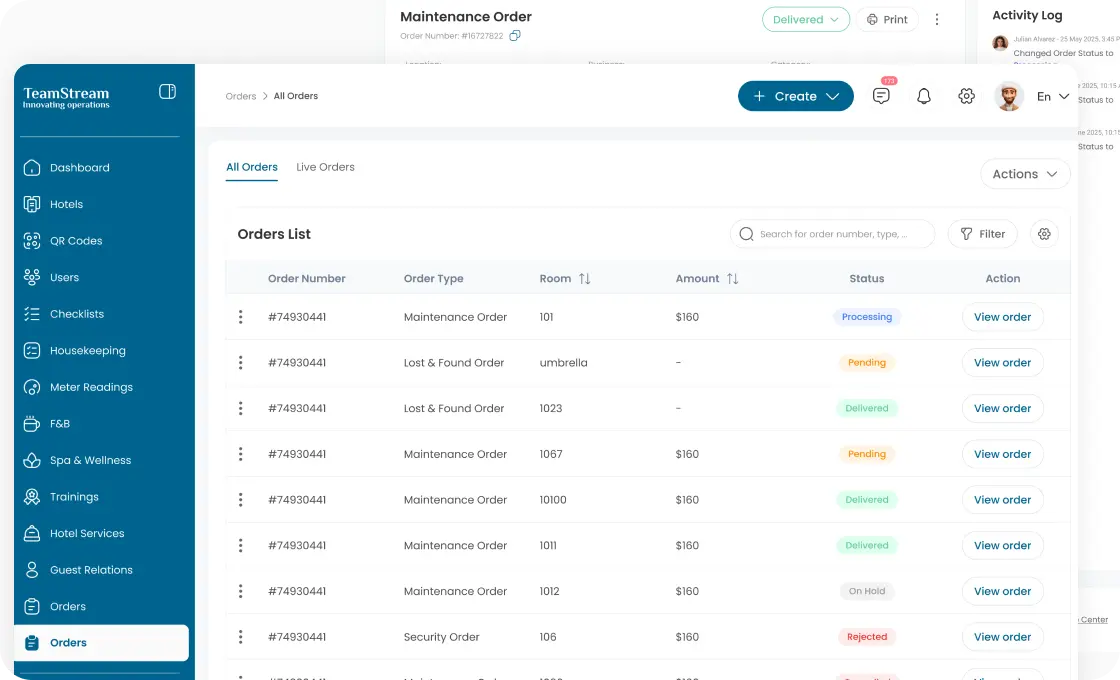Open the Actions dropdown
The width and height of the screenshot is (1120, 680).
coord(1024,174)
